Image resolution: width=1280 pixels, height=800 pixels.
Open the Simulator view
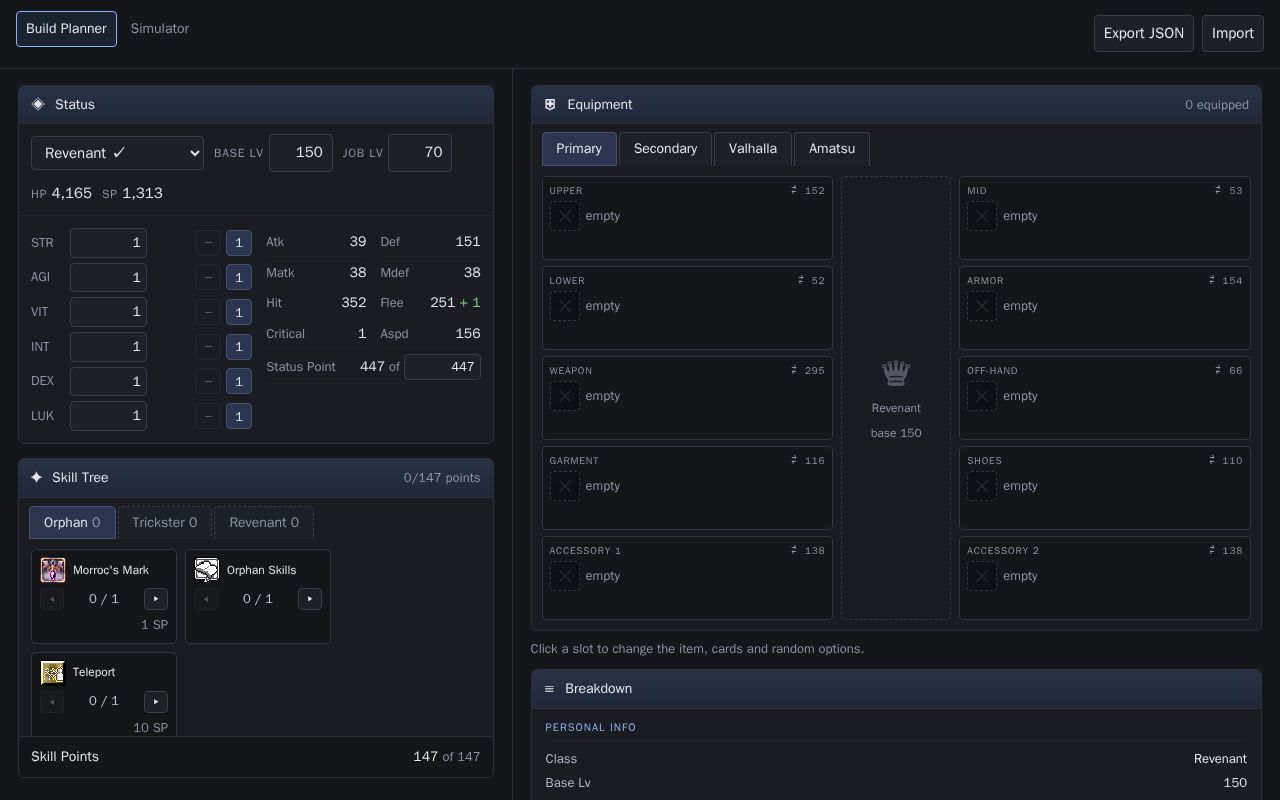pyautogui.click(x=160, y=29)
